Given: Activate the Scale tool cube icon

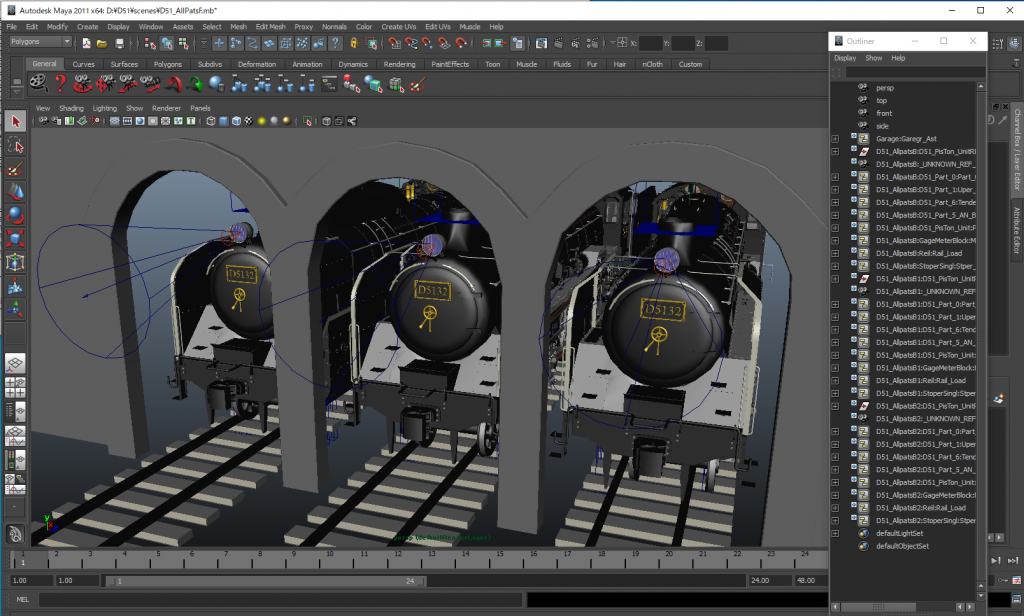Looking at the screenshot, I should [16, 238].
